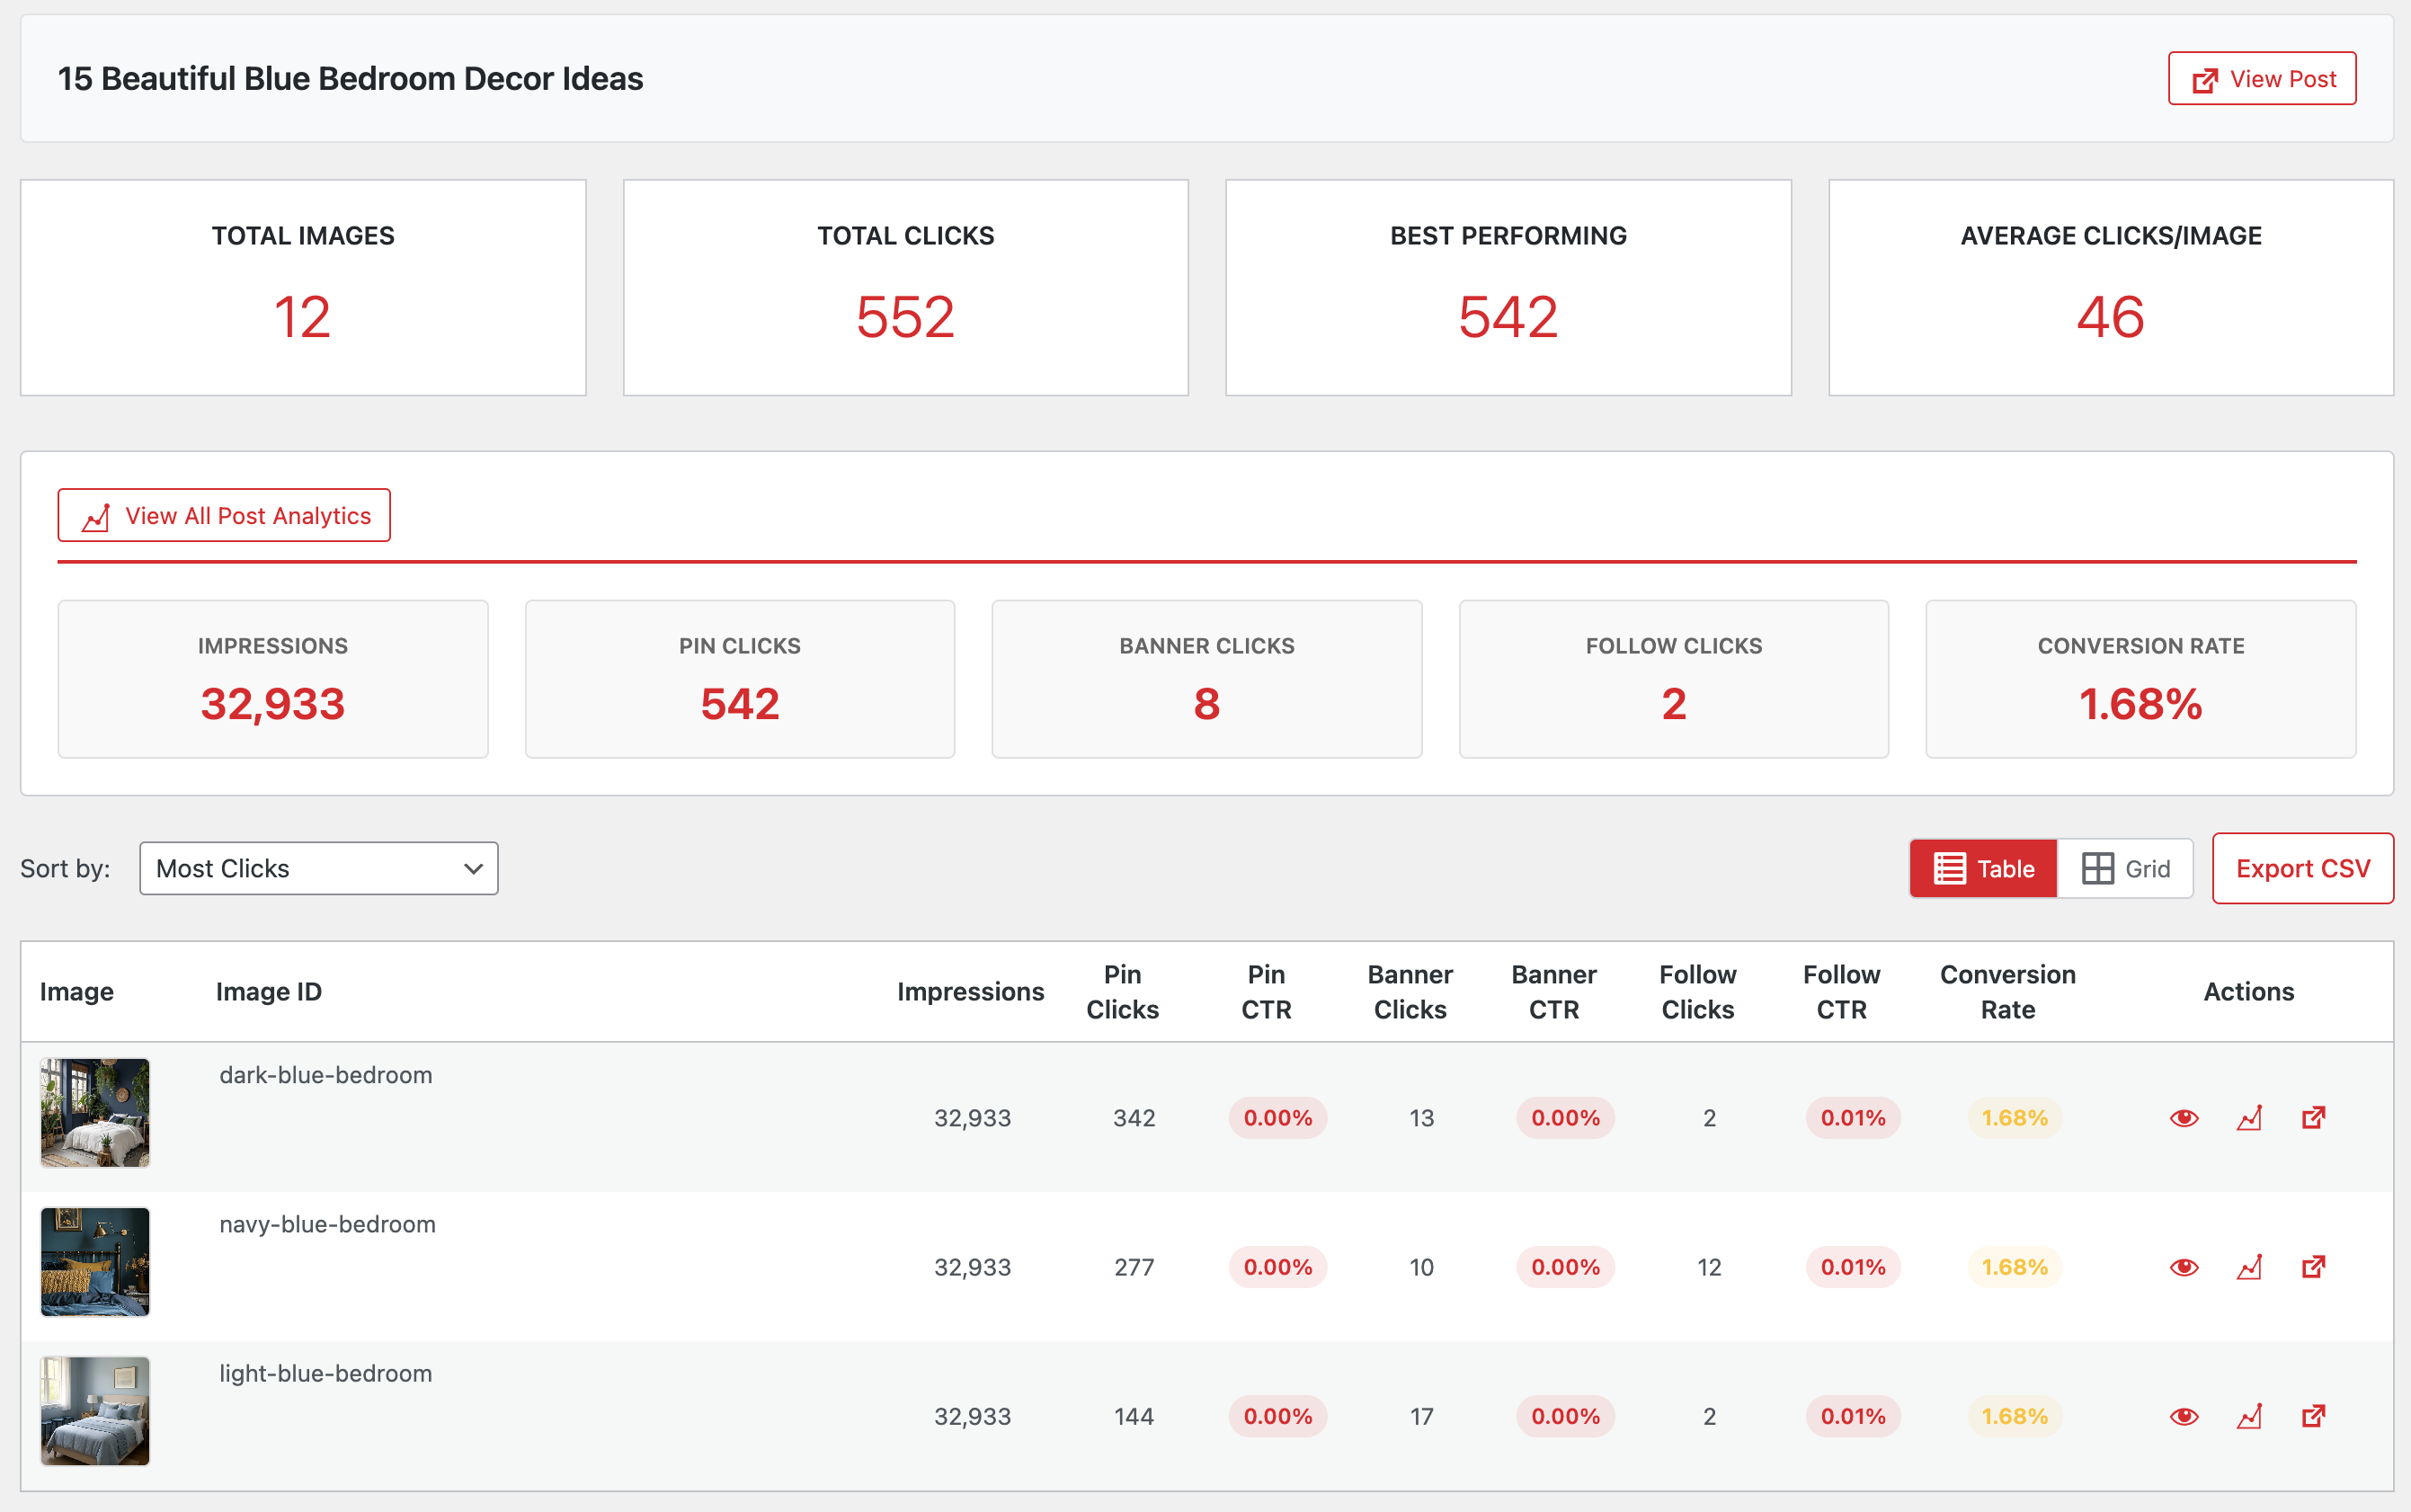Switch to Table view
Screen dimensions: 2411x1512
click(1984, 868)
